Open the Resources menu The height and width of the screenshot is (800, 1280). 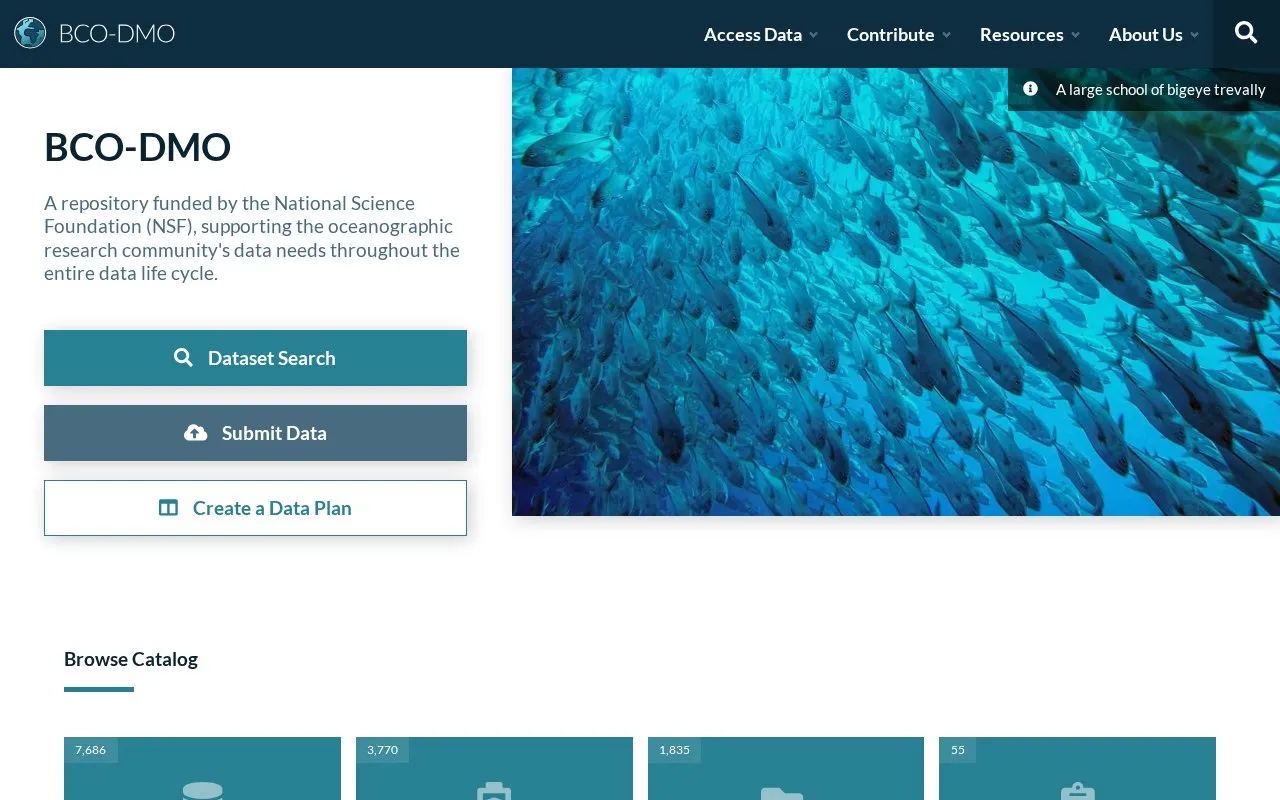click(x=1021, y=34)
